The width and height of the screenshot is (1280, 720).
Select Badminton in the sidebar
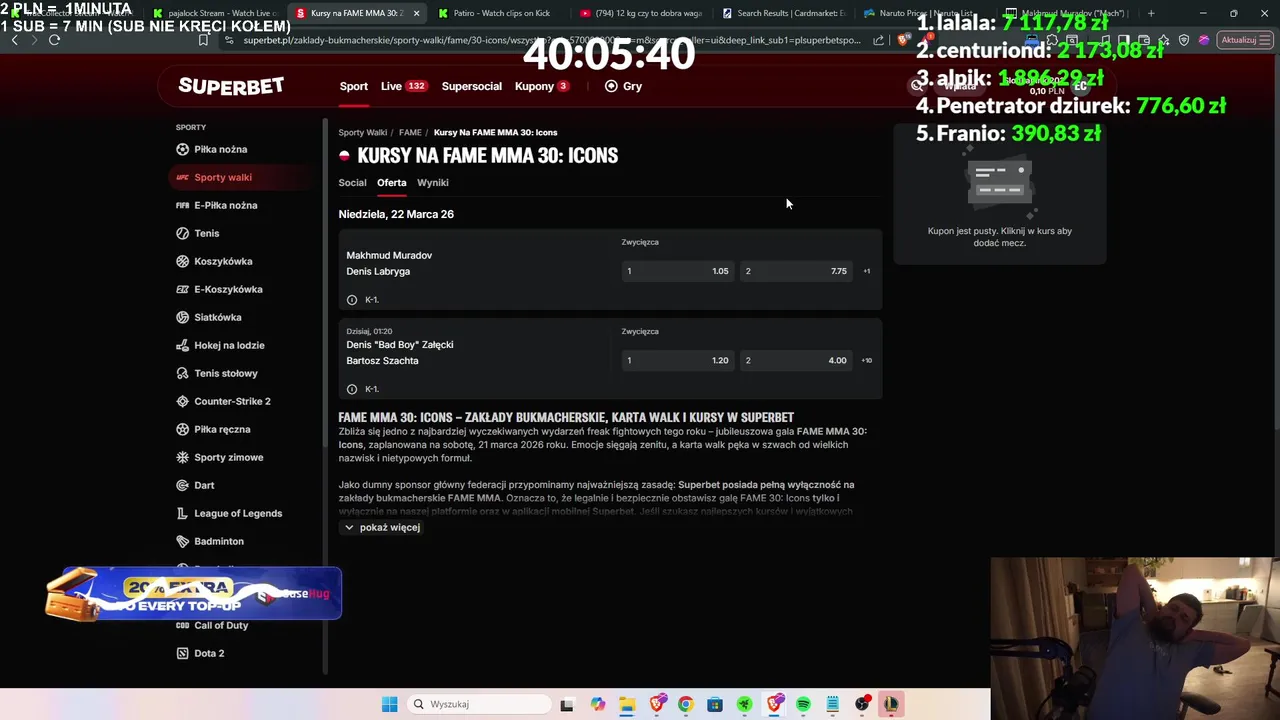[209, 541]
